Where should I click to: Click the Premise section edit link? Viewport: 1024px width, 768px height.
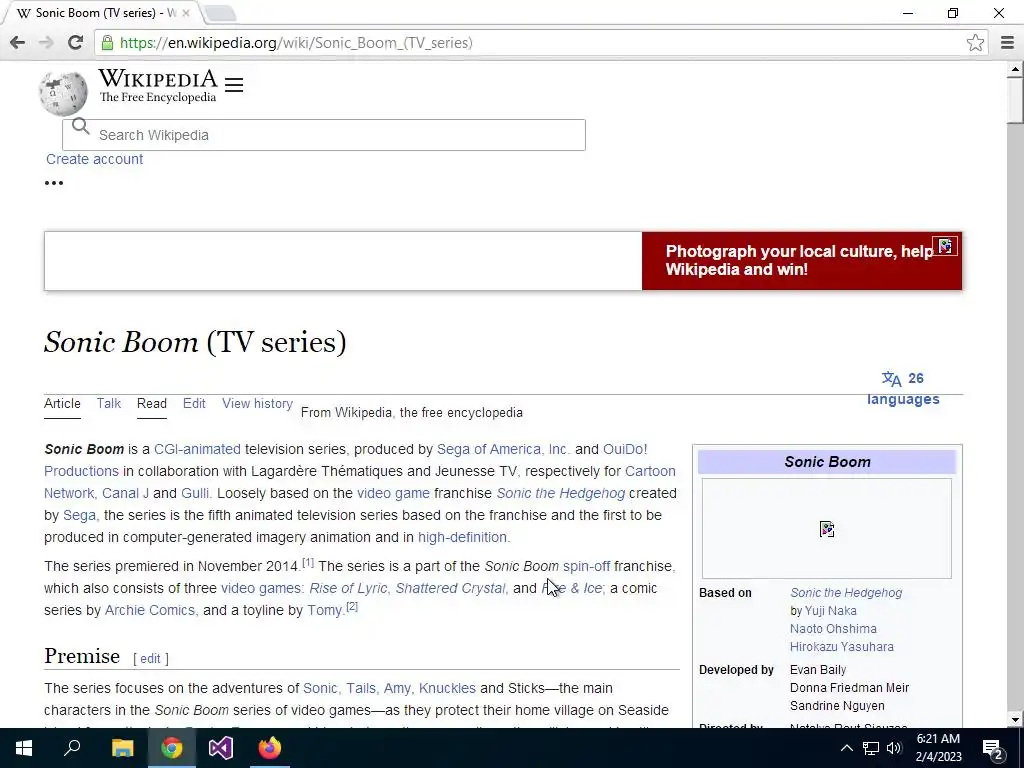pyautogui.click(x=150, y=659)
